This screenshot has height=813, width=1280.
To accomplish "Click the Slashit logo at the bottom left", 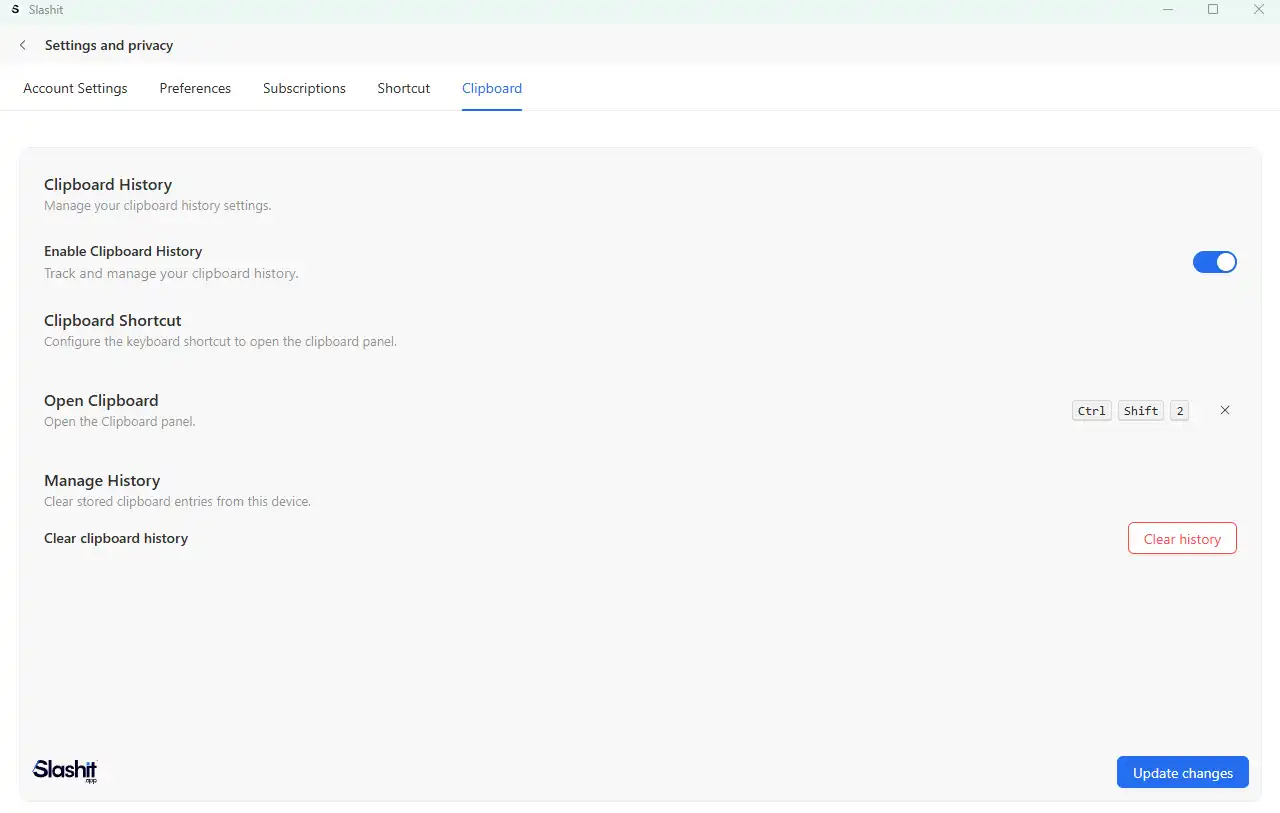I will pos(65,770).
